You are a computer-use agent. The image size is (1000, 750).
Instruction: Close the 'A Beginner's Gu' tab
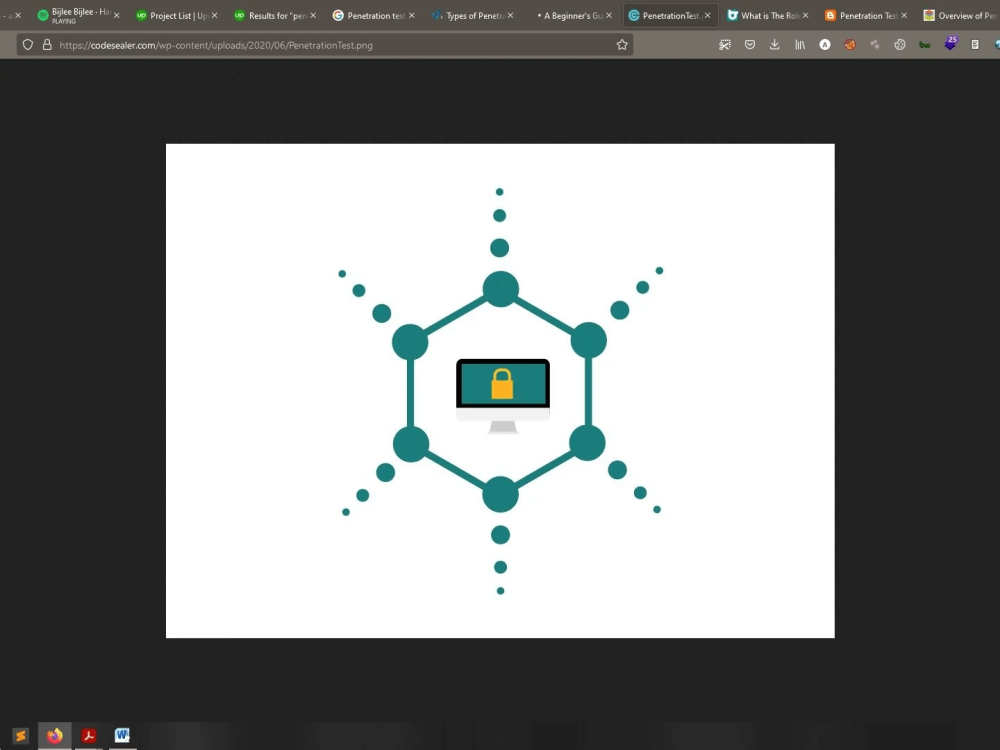(608, 15)
